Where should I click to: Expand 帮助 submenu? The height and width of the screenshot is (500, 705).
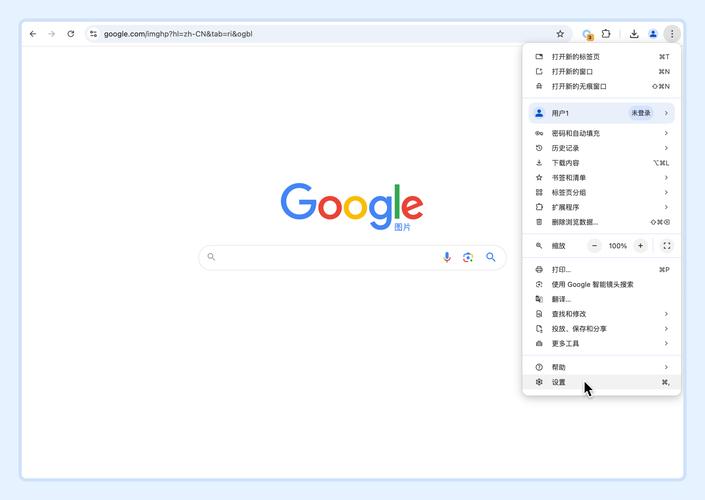click(x=602, y=367)
